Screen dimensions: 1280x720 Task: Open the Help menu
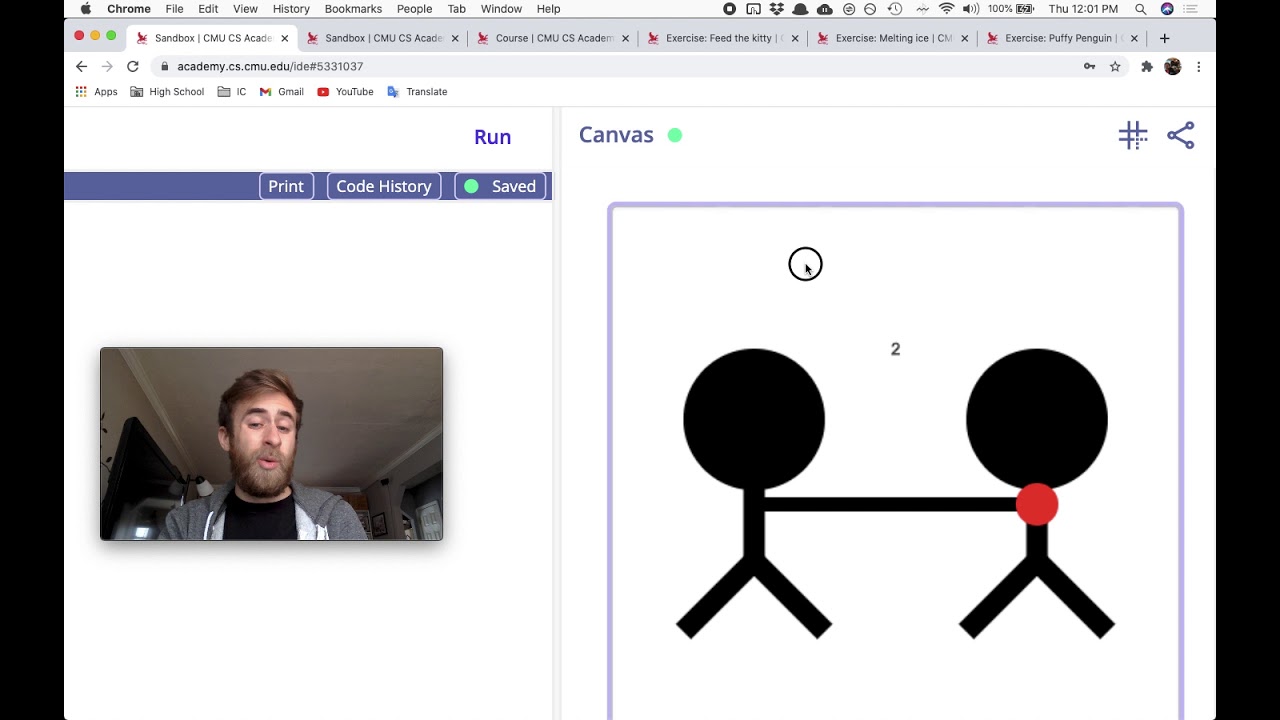548,9
